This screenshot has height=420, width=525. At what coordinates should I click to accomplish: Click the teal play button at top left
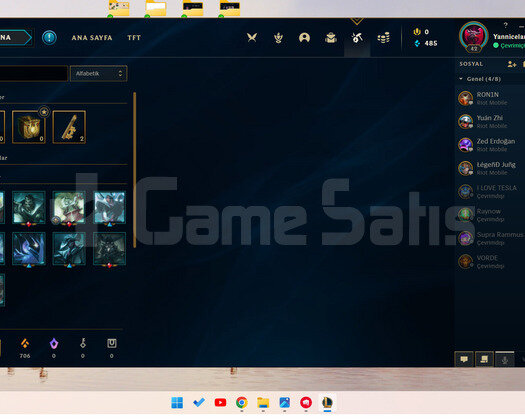click(15, 37)
